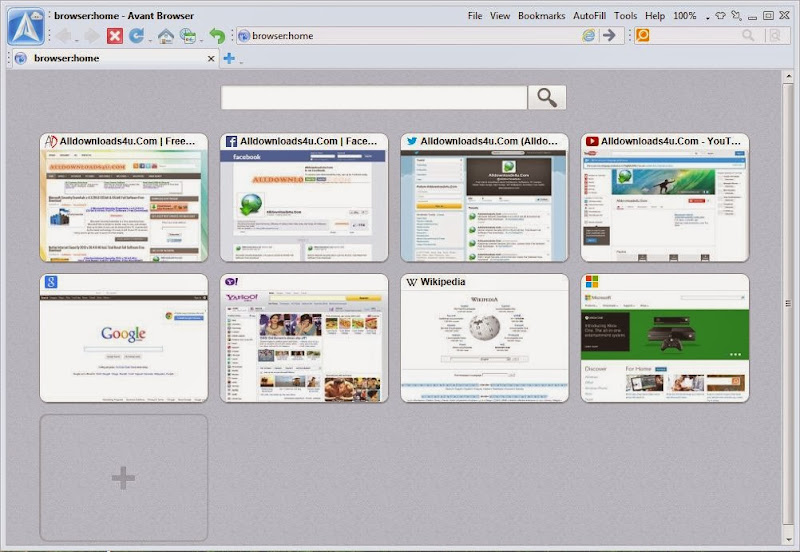Viewport: 800px width, 552px height.
Task: Click the browser:home favicon in address bar
Action: [x=244, y=36]
